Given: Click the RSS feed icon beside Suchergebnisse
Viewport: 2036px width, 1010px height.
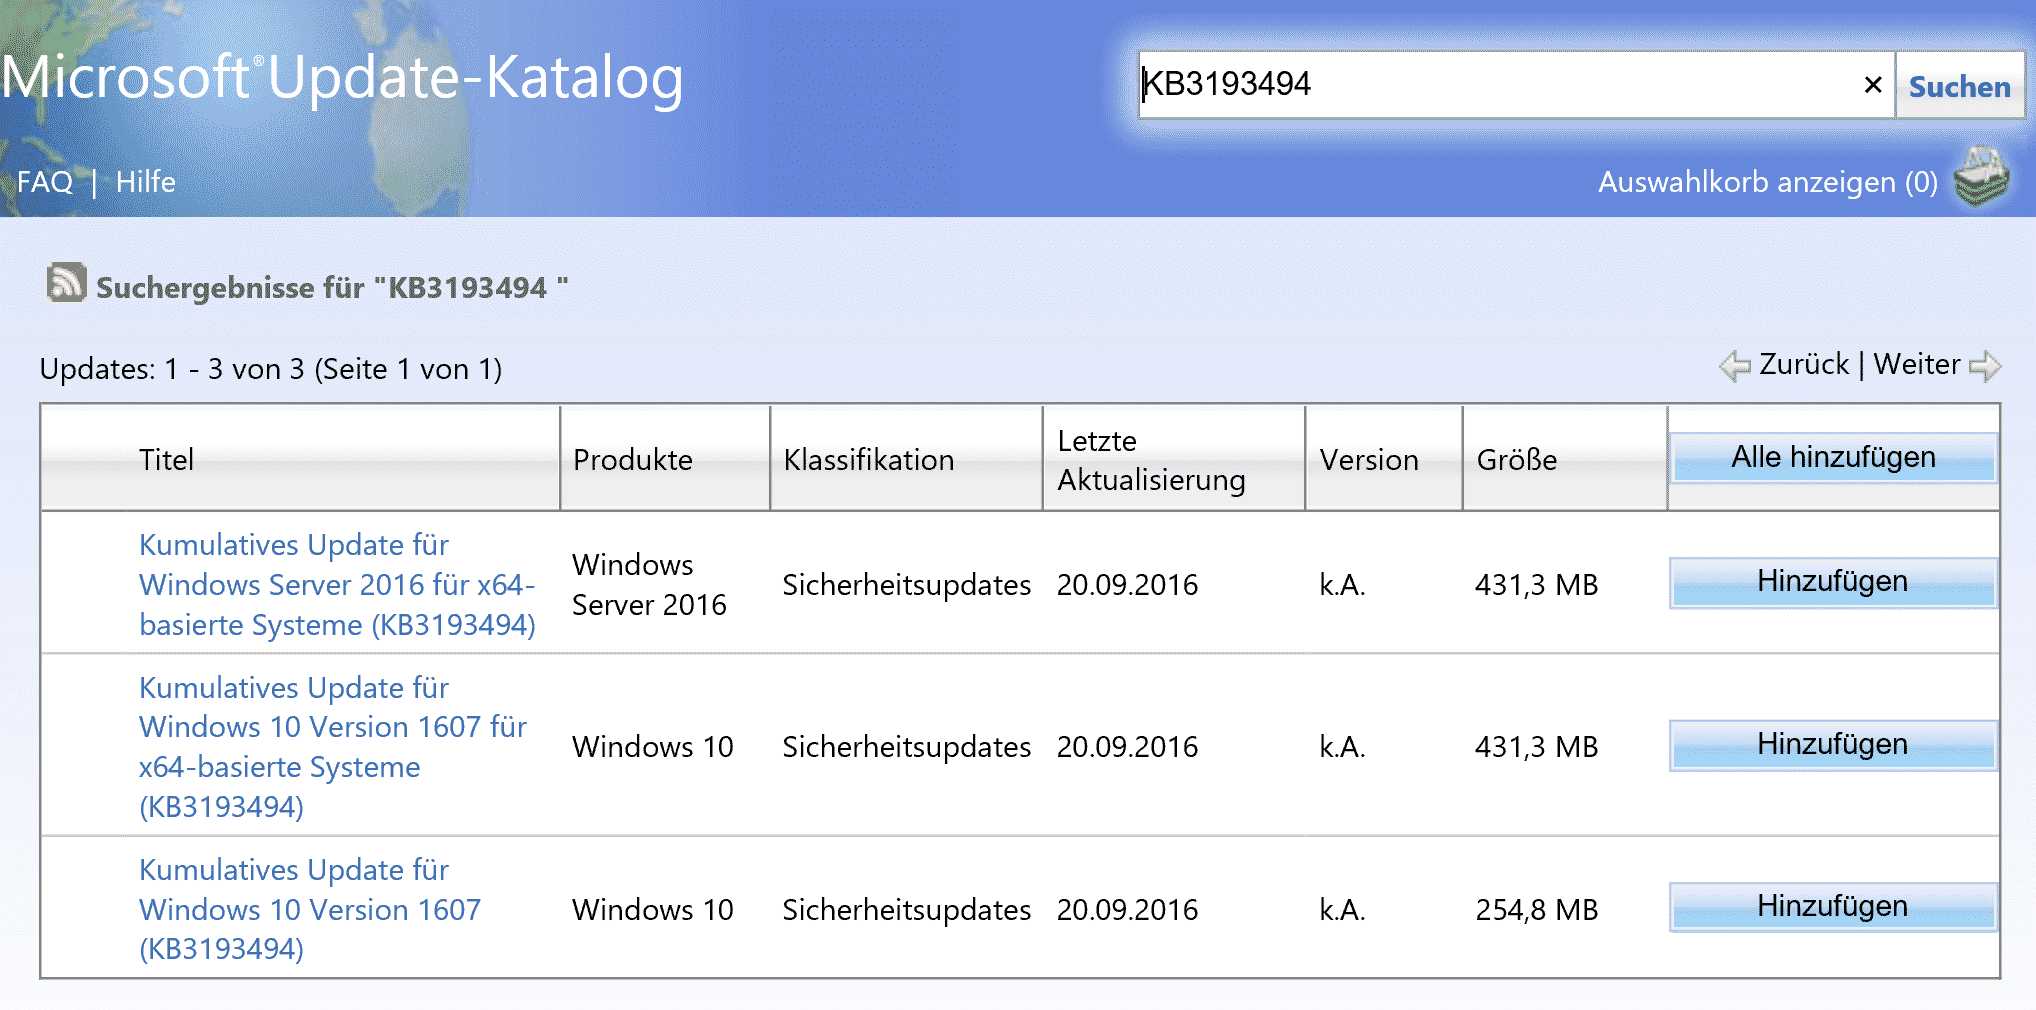Looking at the screenshot, I should [x=66, y=283].
